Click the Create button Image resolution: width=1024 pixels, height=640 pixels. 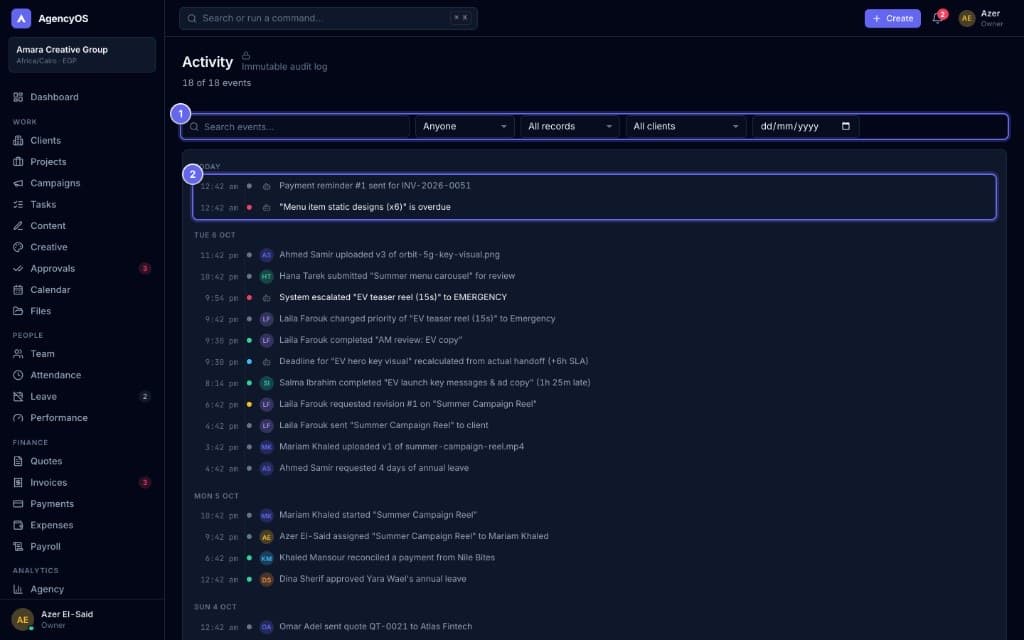(x=892, y=18)
